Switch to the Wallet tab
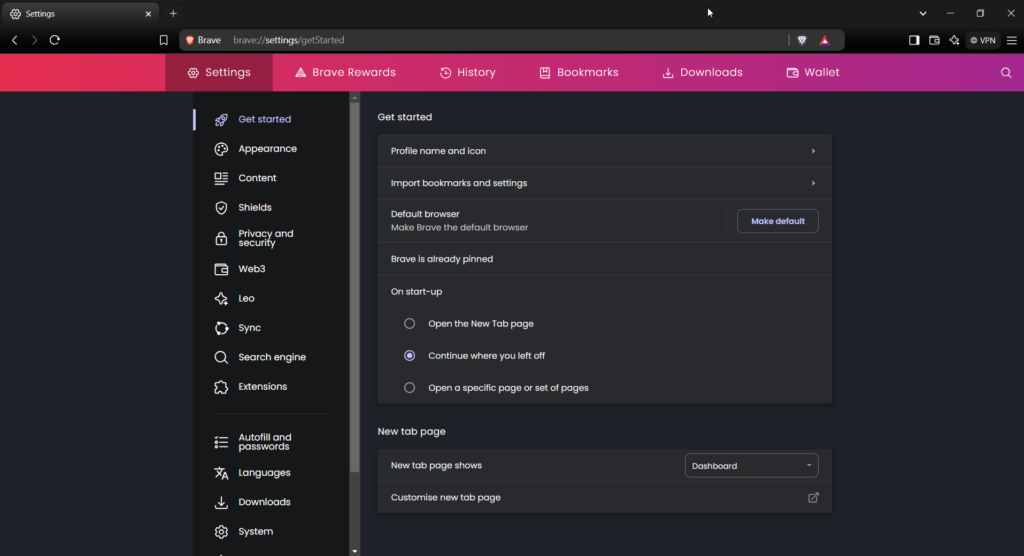 tap(813, 73)
